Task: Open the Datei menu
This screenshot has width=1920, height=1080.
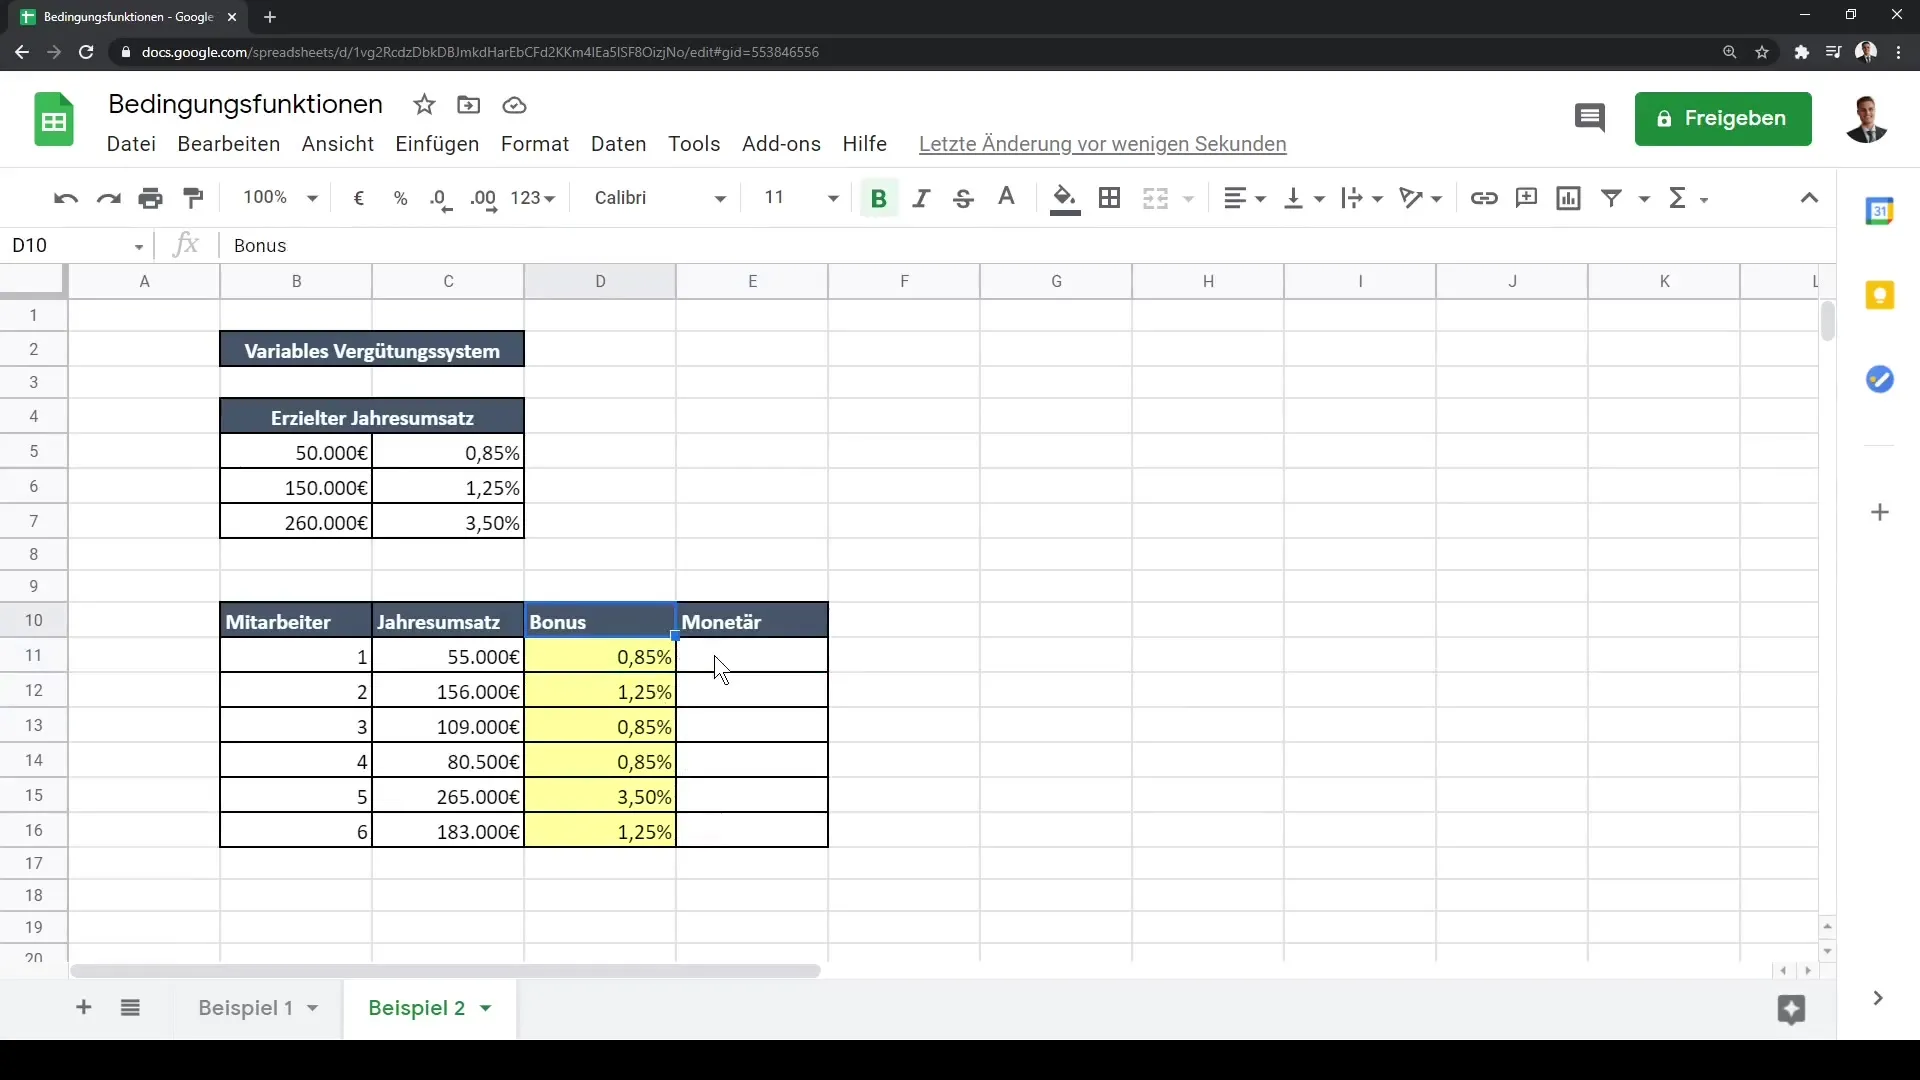Action: tap(131, 144)
